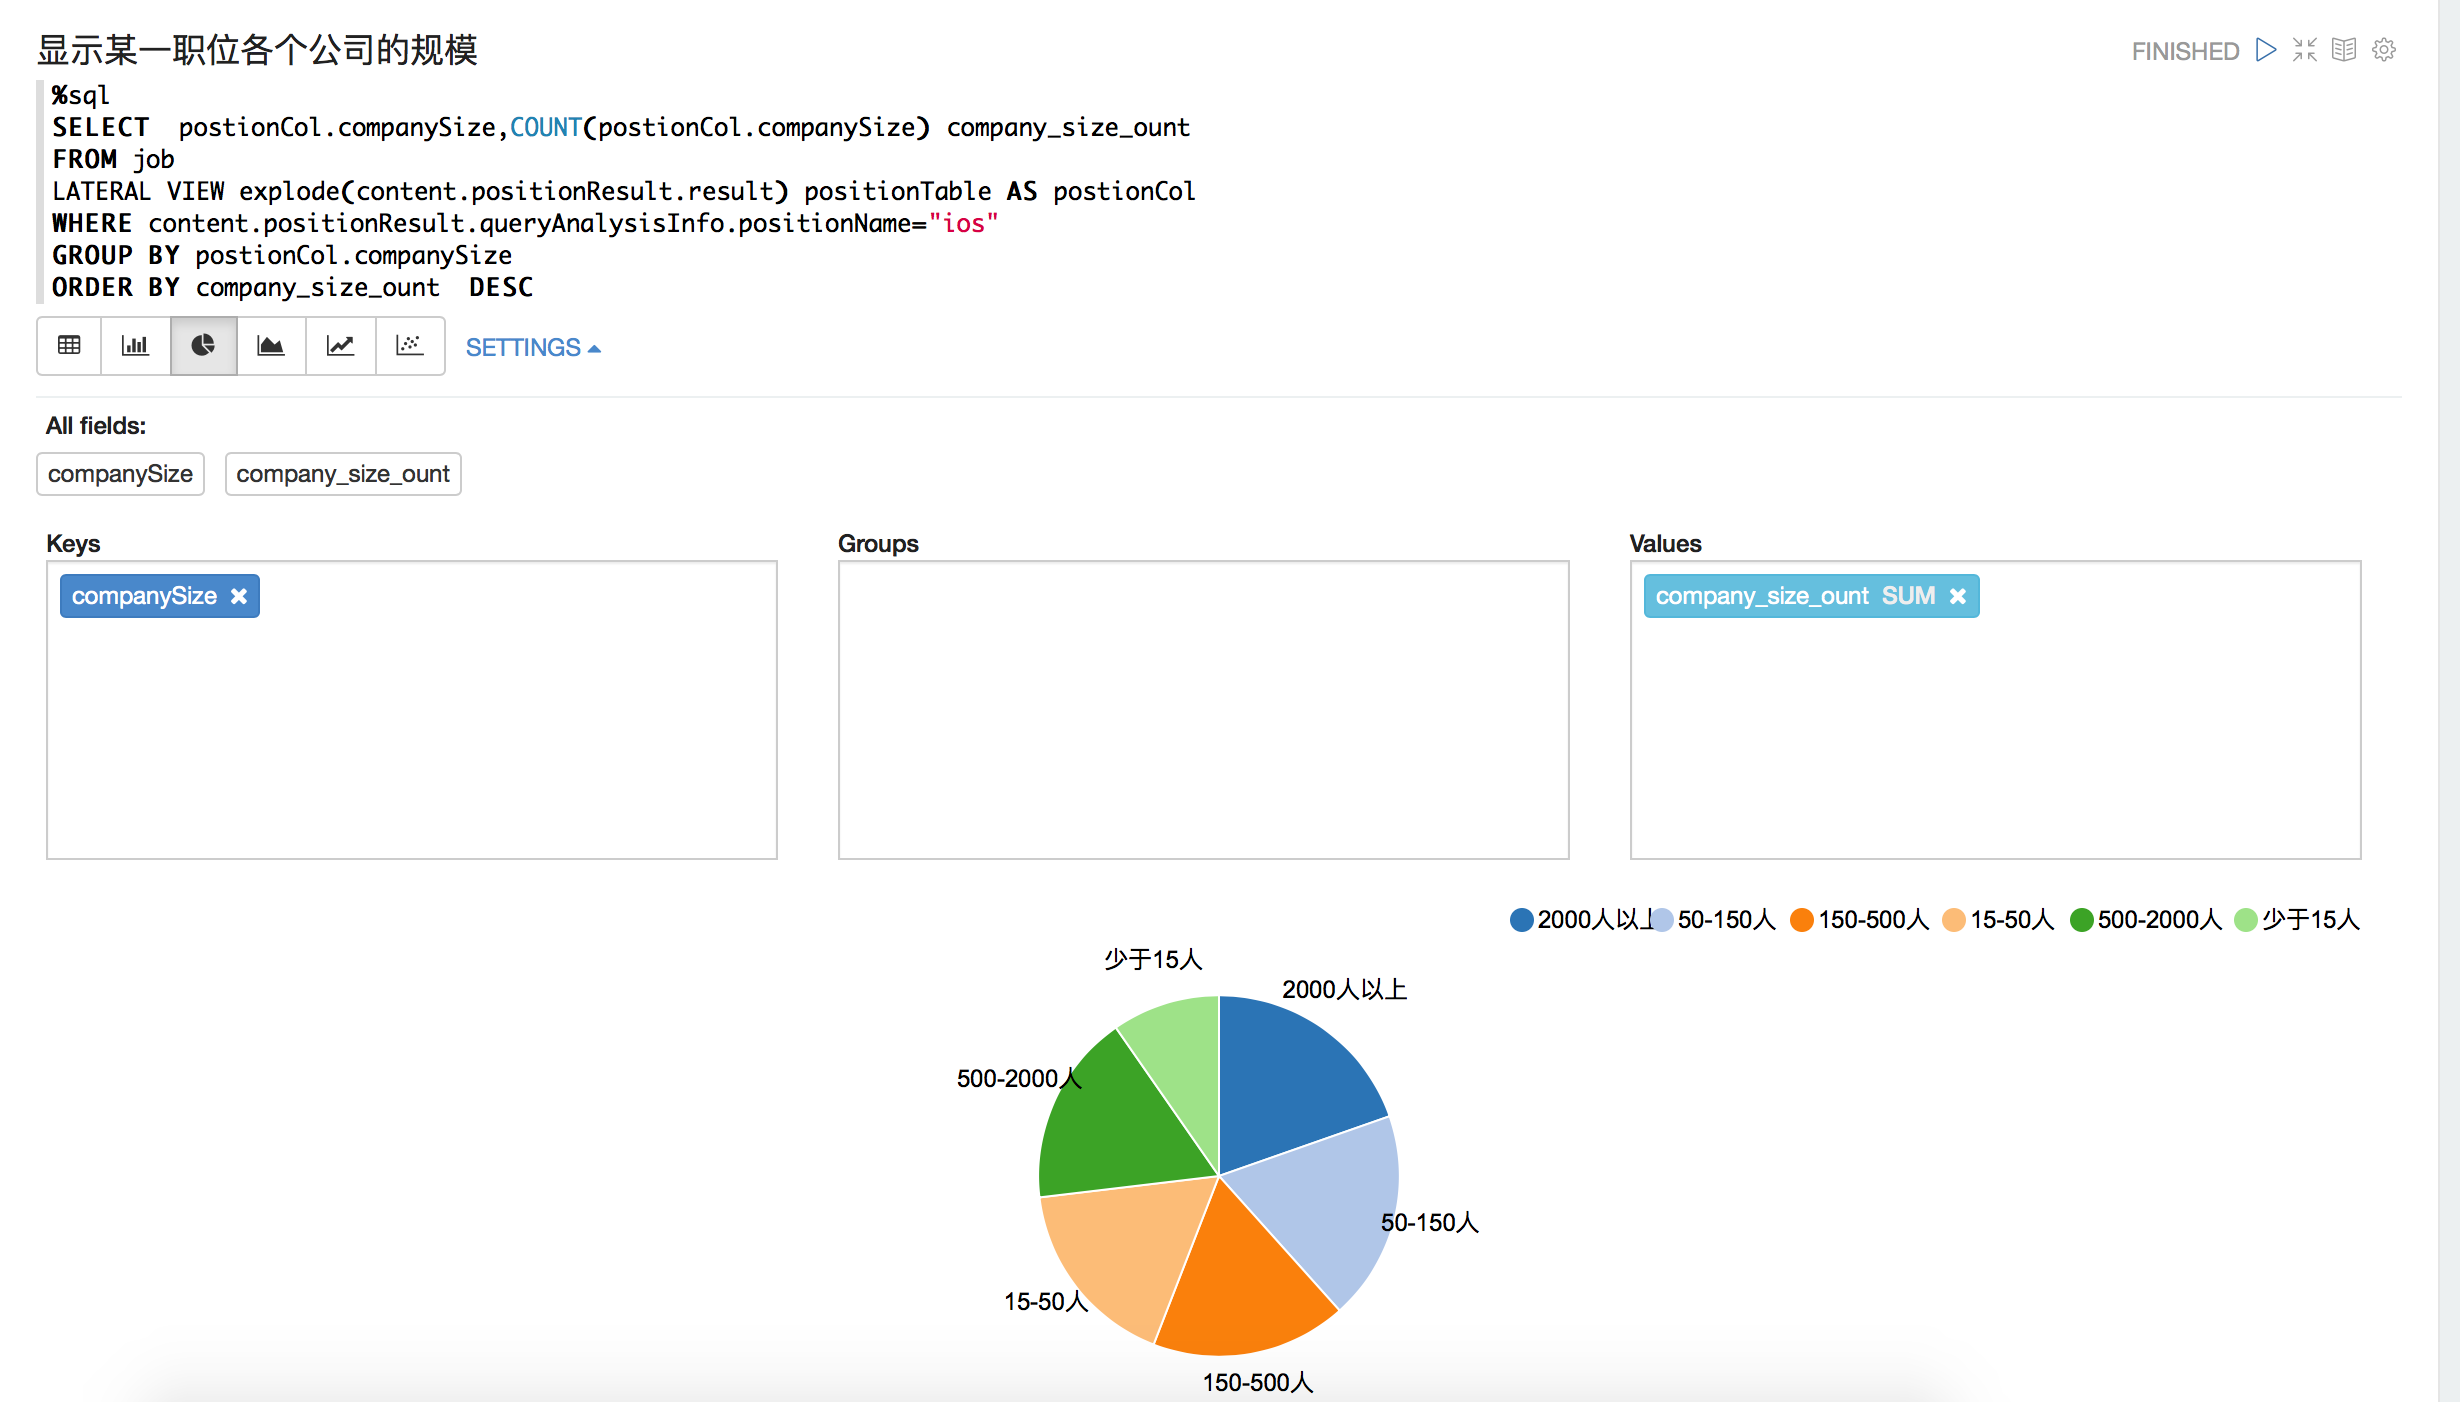
Task: Select the companySize field in All fields
Action: click(120, 474)
